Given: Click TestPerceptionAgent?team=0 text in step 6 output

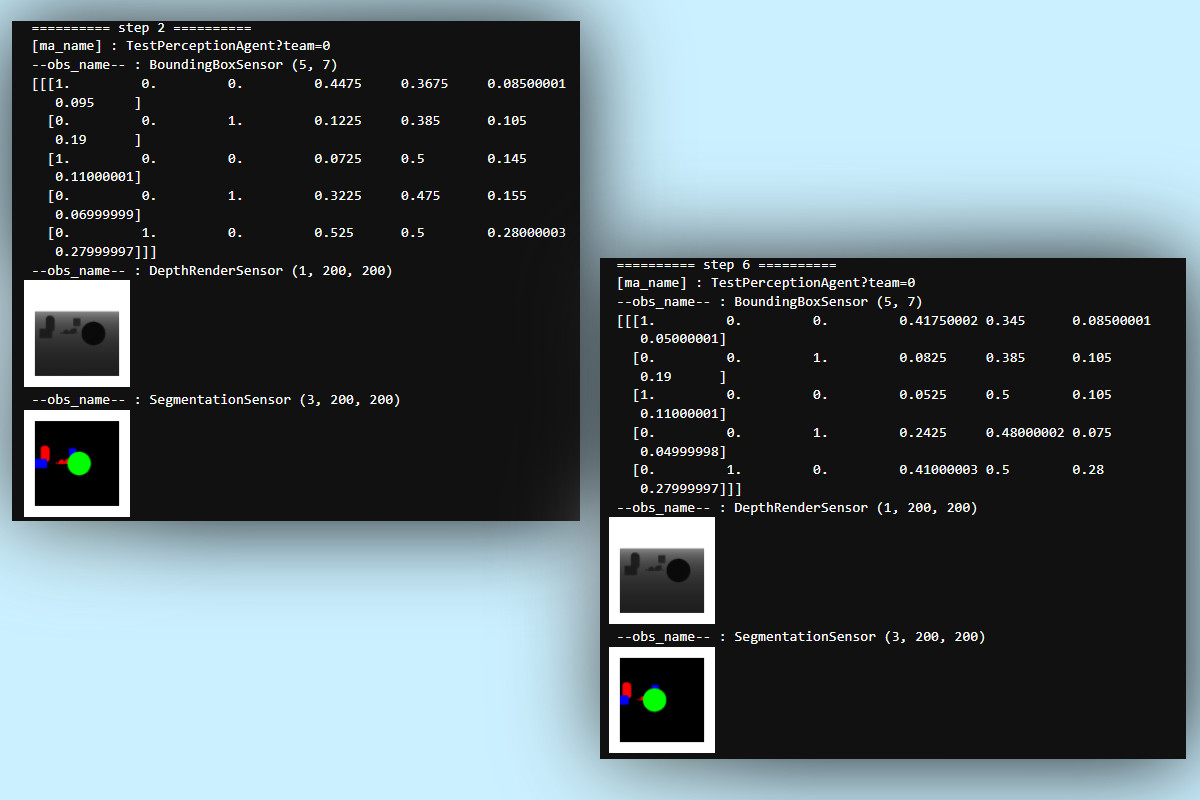Looking at the screenshot, I should (812, 283).
